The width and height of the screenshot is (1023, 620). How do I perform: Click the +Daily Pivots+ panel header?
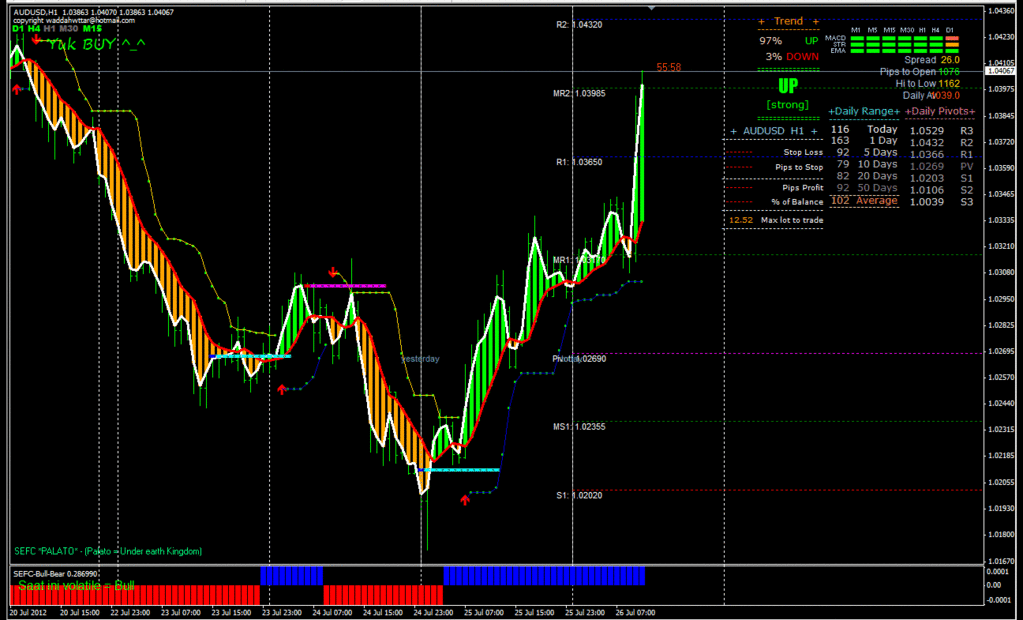click(x=940, y=110)
